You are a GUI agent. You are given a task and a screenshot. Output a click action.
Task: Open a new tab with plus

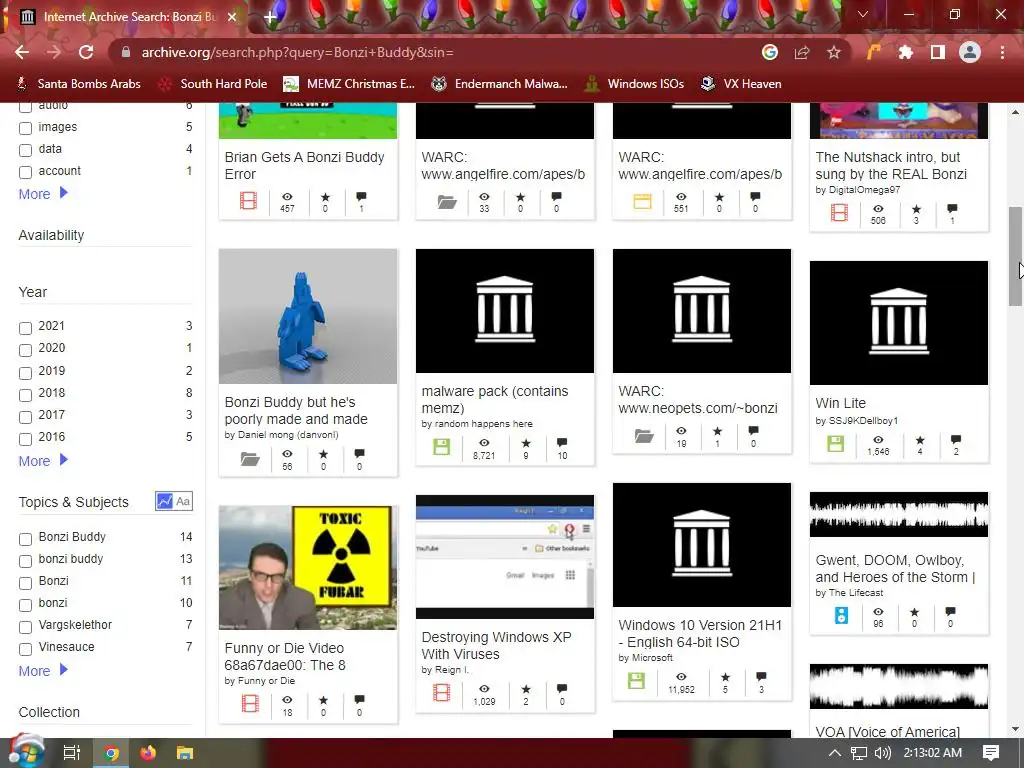click(270, 17)
